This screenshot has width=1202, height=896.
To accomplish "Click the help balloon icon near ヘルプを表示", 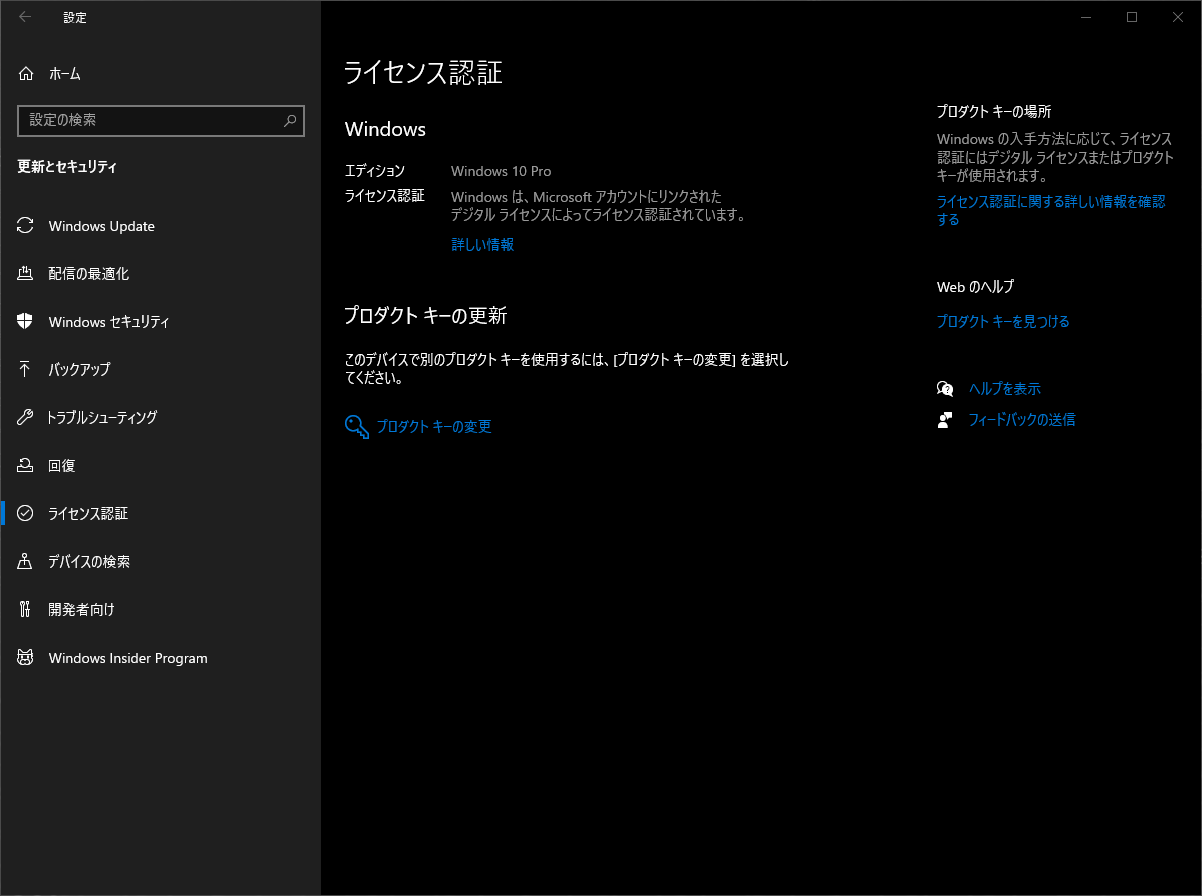I will point(945,388).
